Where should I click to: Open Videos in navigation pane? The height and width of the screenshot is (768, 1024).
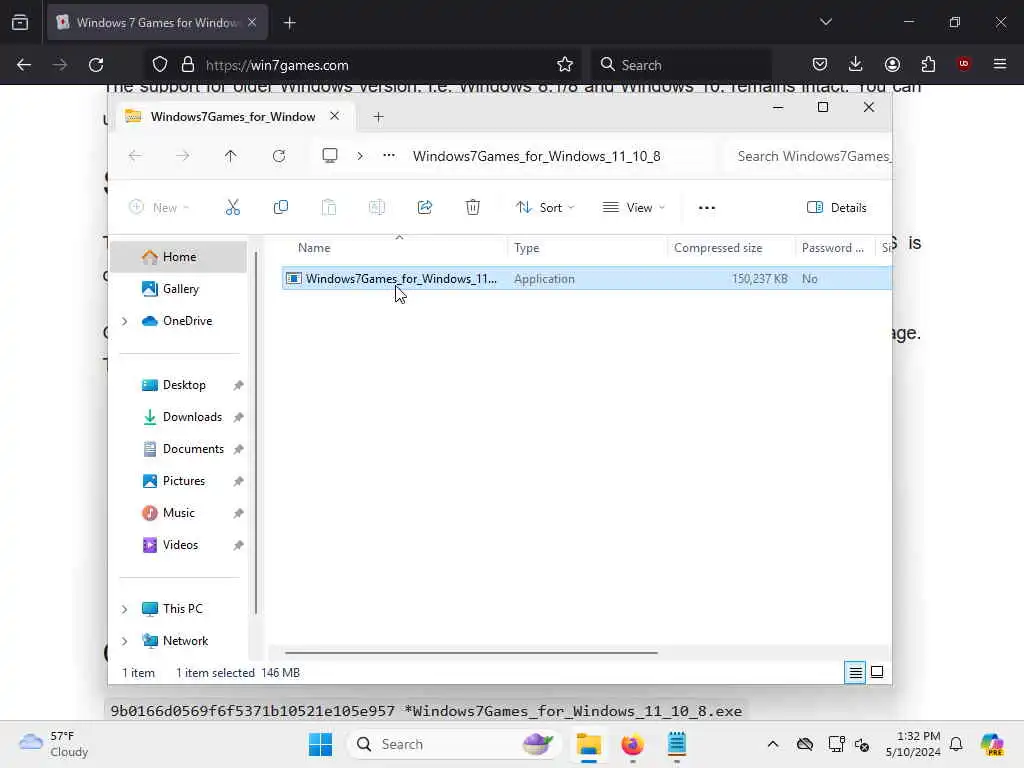pos(178,545)
